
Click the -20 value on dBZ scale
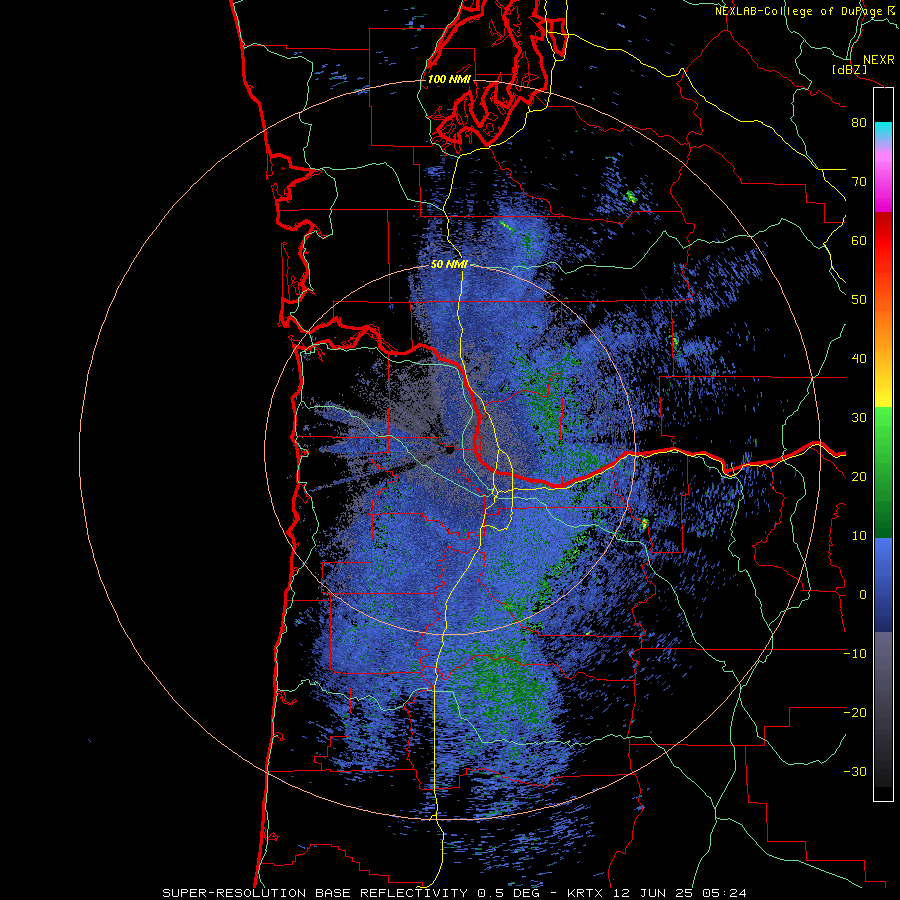coord(855,713)
